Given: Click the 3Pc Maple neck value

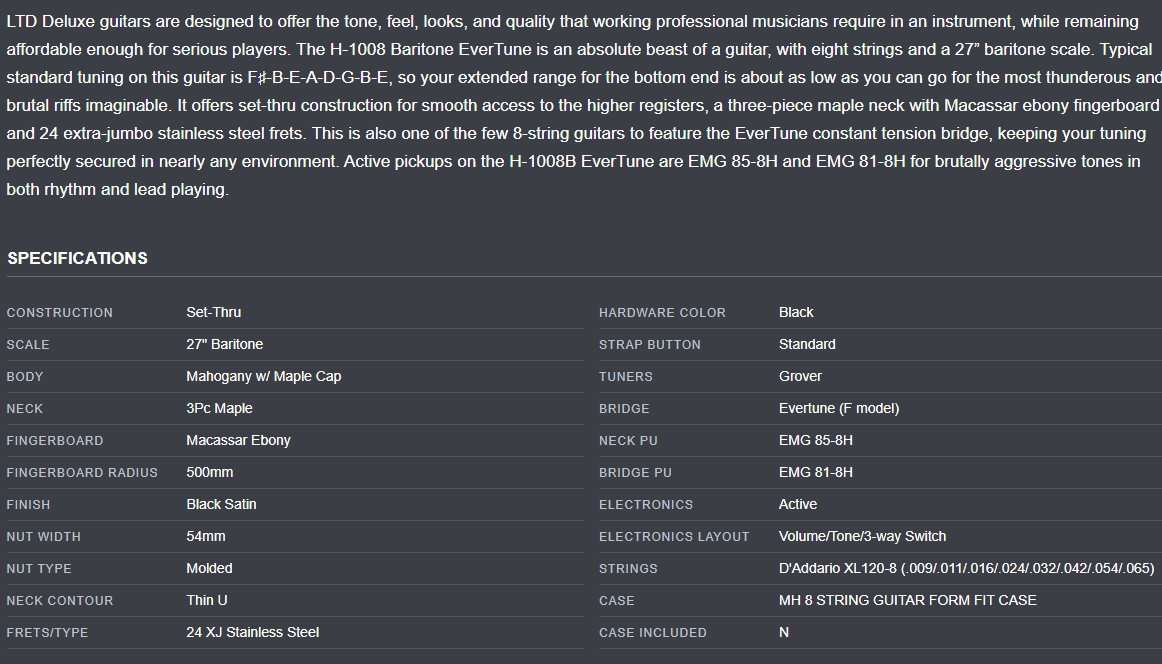Looking at the screenshot, I should [219, 408].
